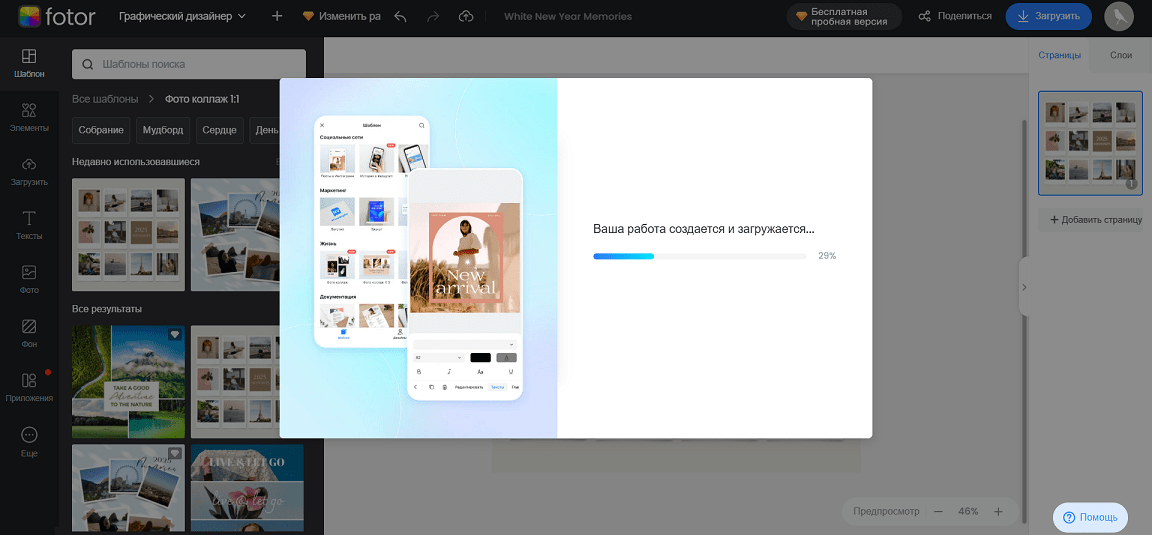
Task: Zoom in with the plus button
Action: (x=998, y=511)
